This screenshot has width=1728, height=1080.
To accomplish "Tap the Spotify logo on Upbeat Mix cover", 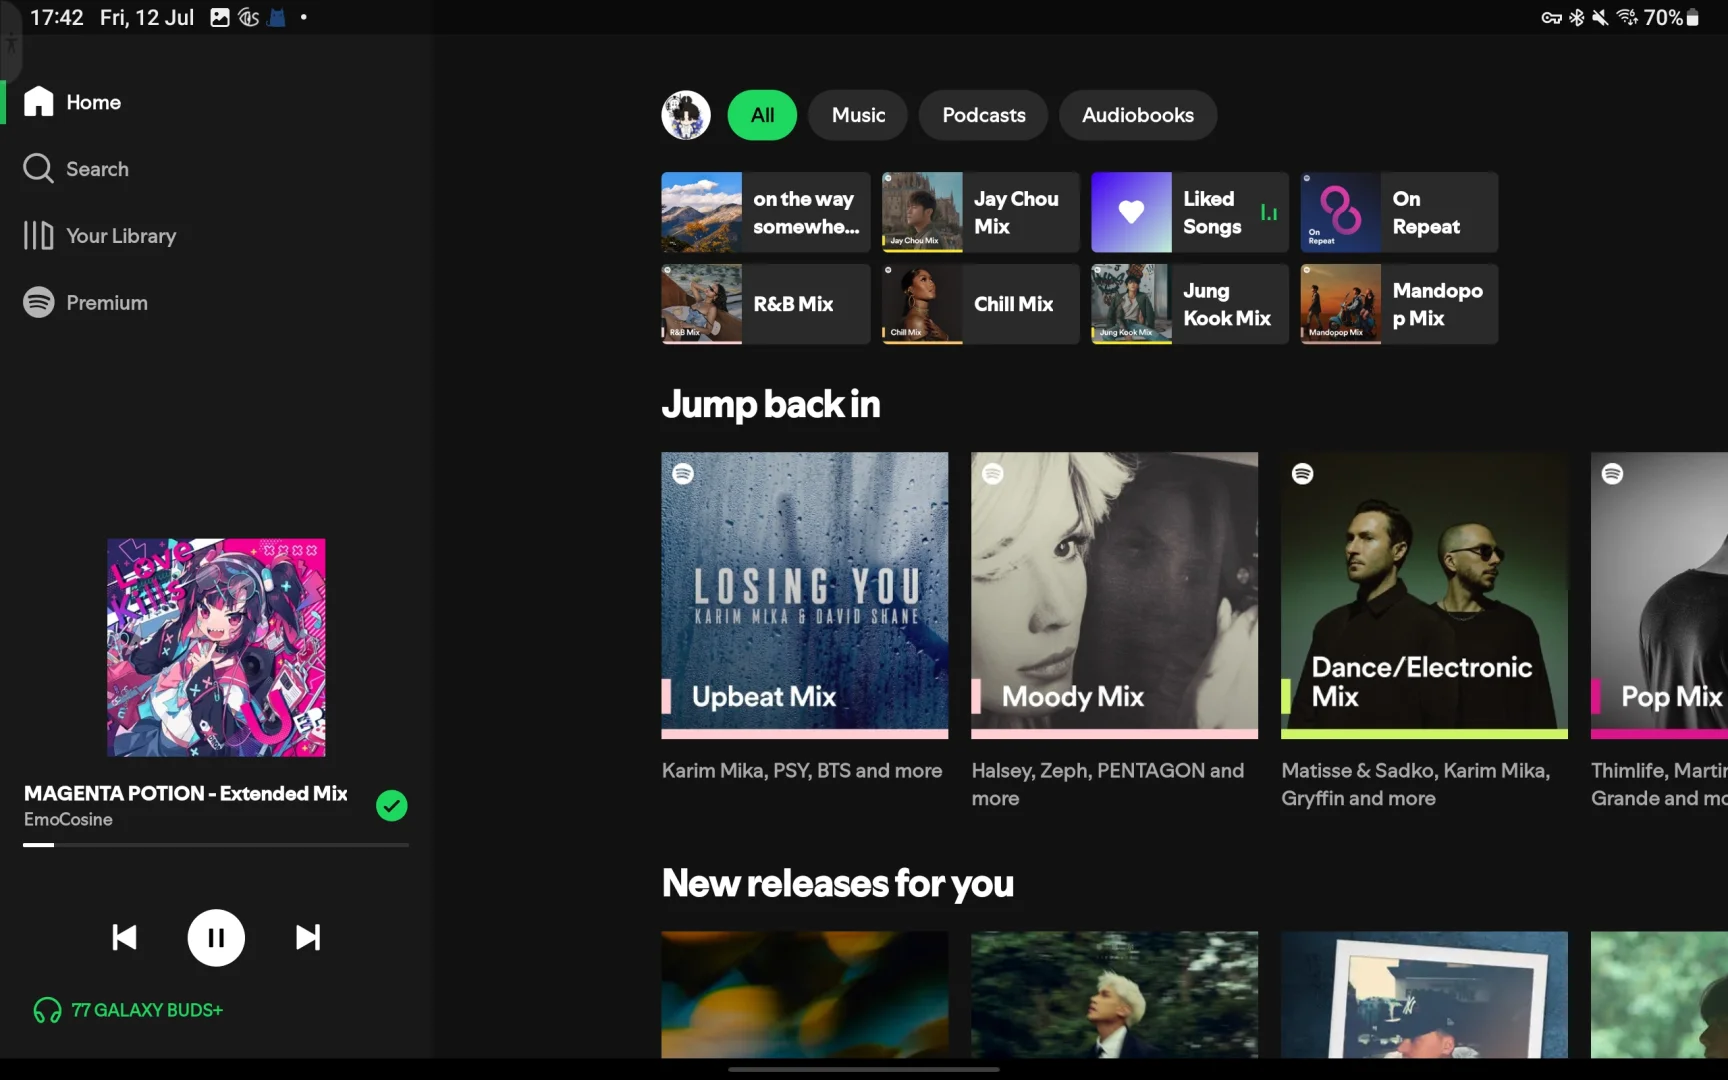I will point(683,473).
